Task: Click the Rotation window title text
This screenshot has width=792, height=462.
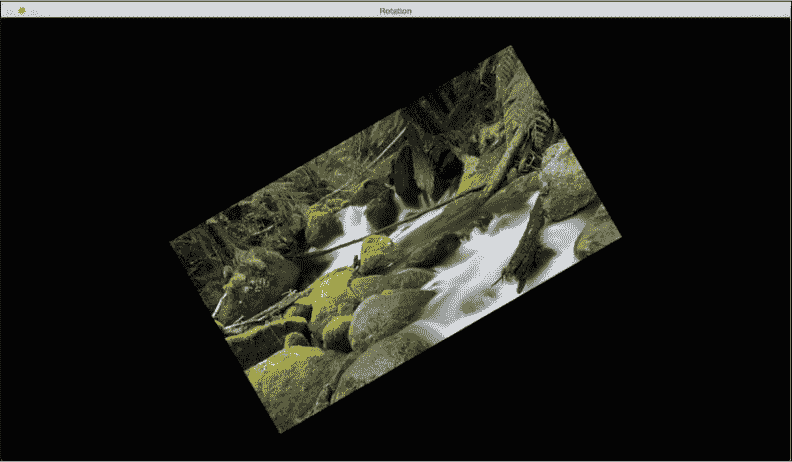Action: click(x=395, y=10)
